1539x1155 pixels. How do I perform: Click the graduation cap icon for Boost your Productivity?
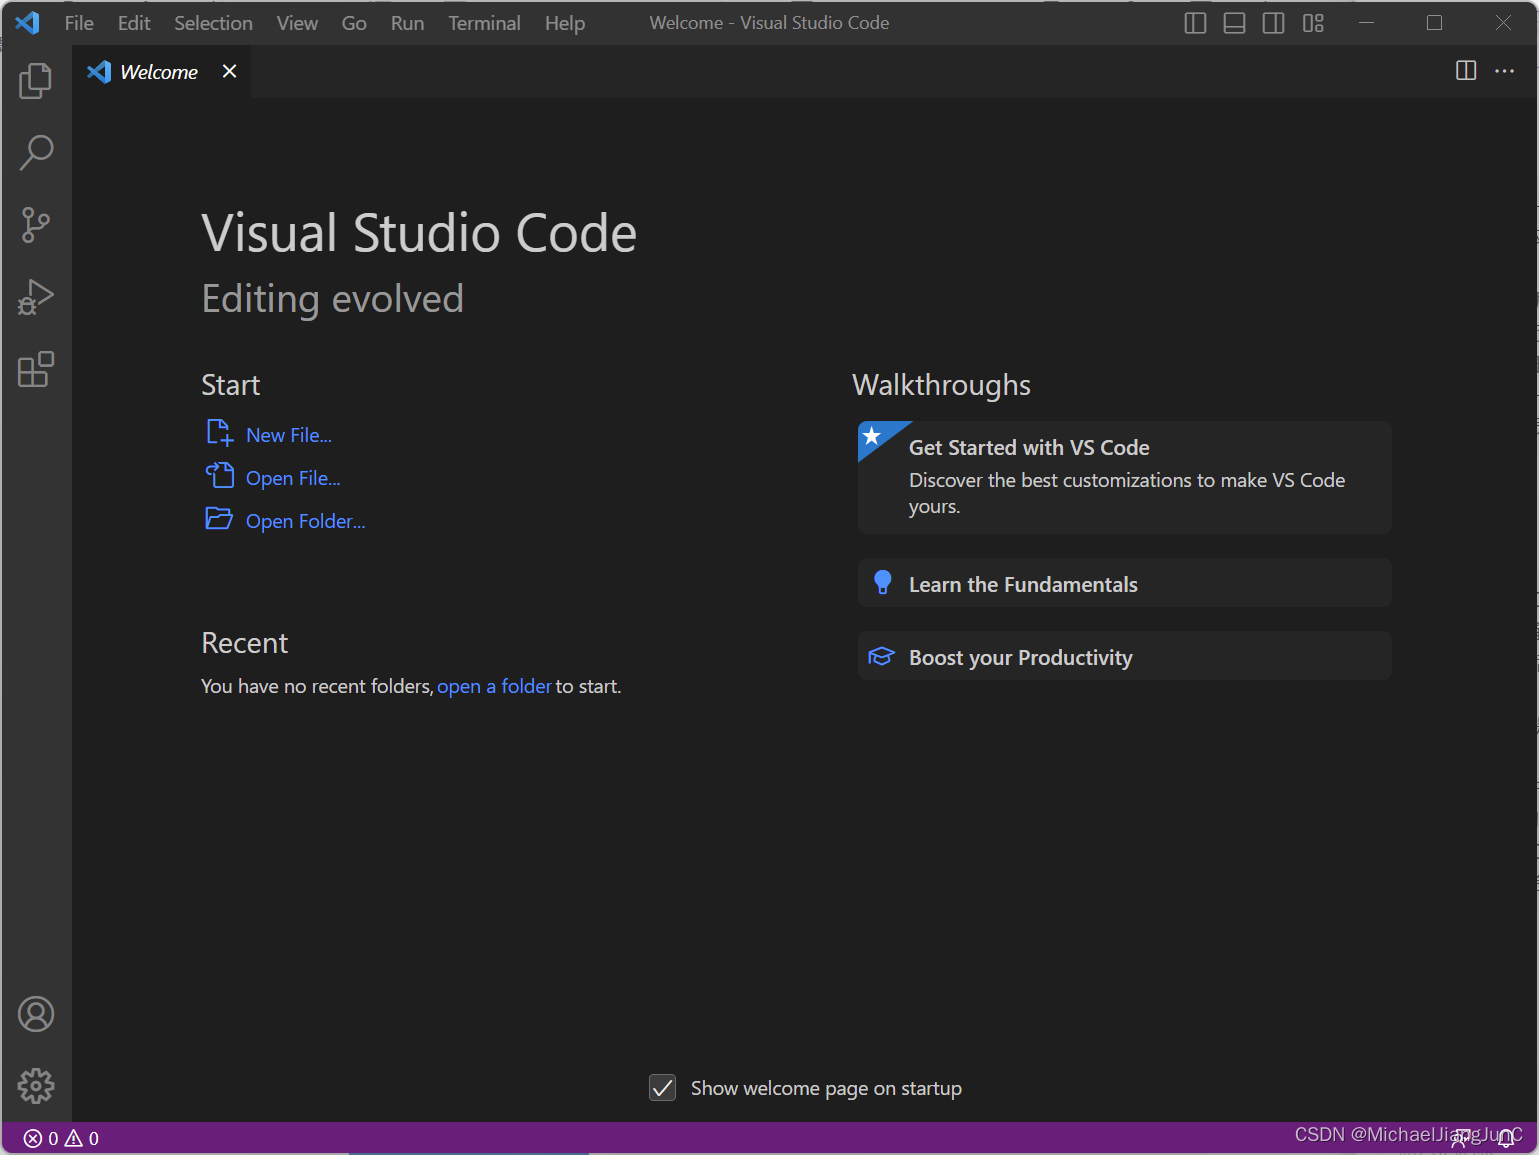tap(881, 656)
